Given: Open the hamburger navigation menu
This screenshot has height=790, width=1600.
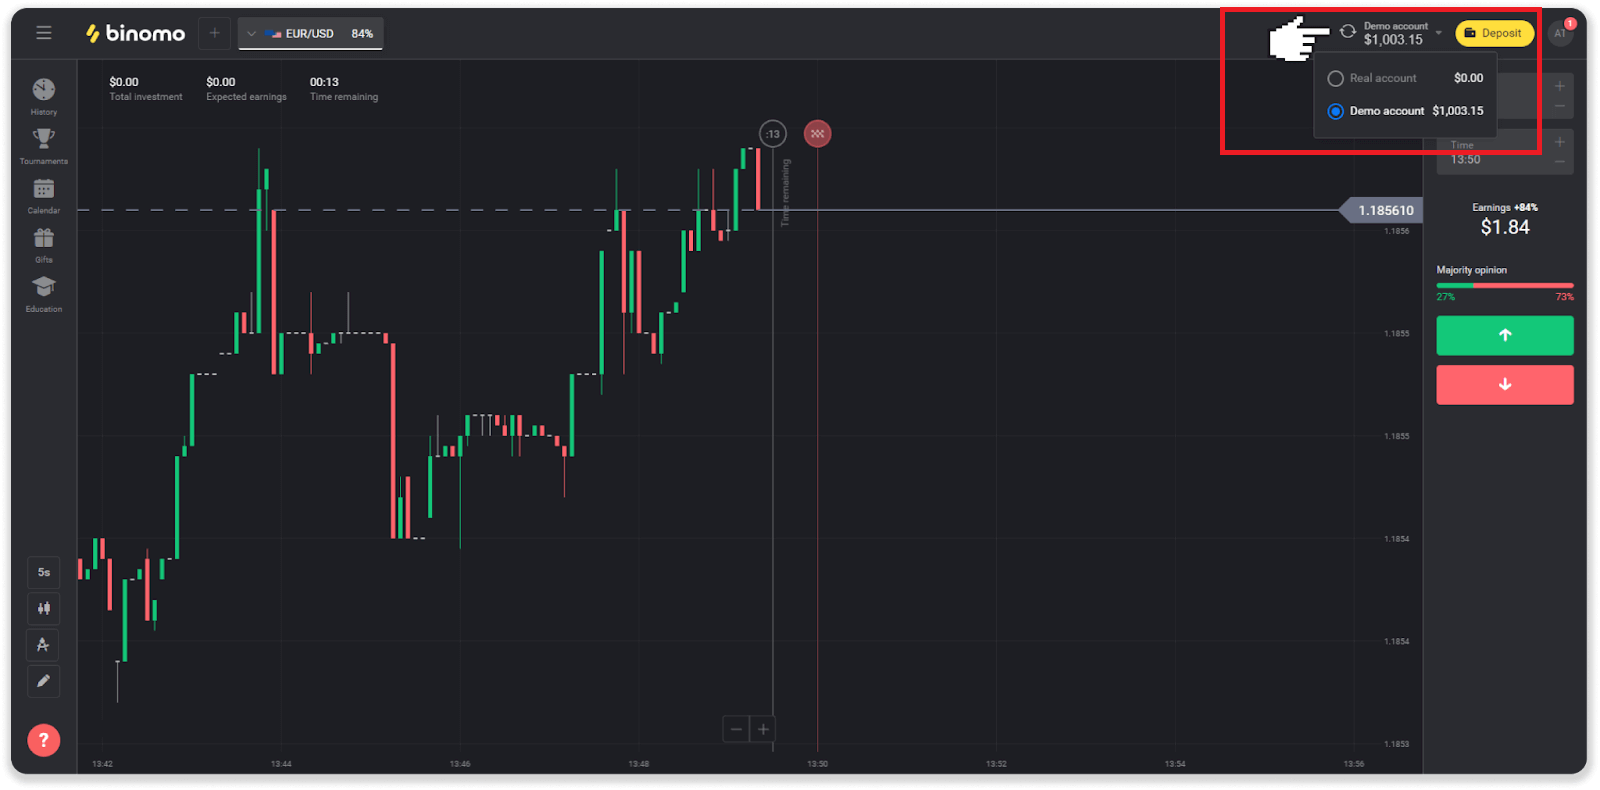Looking at the screenshot, I should [x=43, y=32].
